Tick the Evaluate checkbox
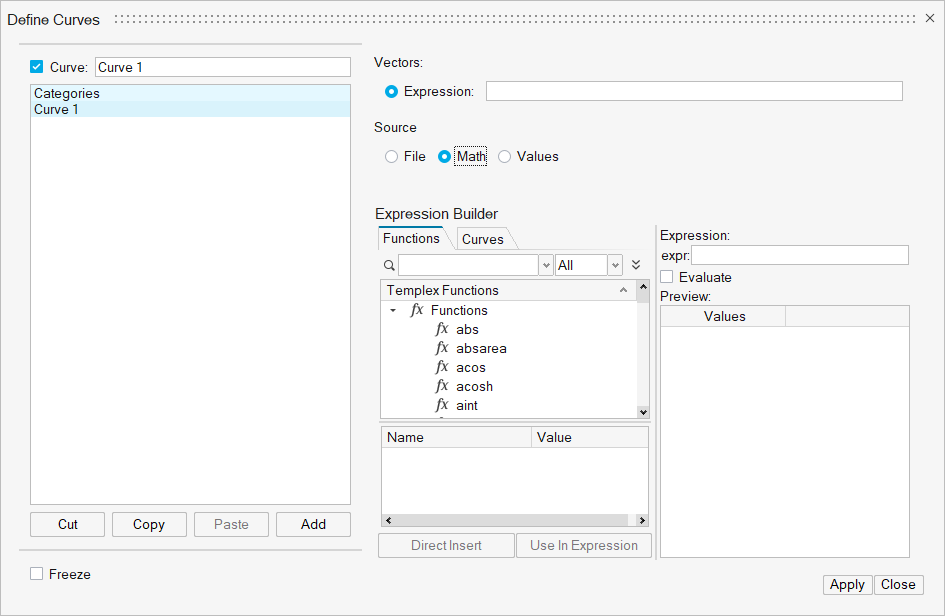The width and height of the screenshot is (945, 616). tap(667, 277)
